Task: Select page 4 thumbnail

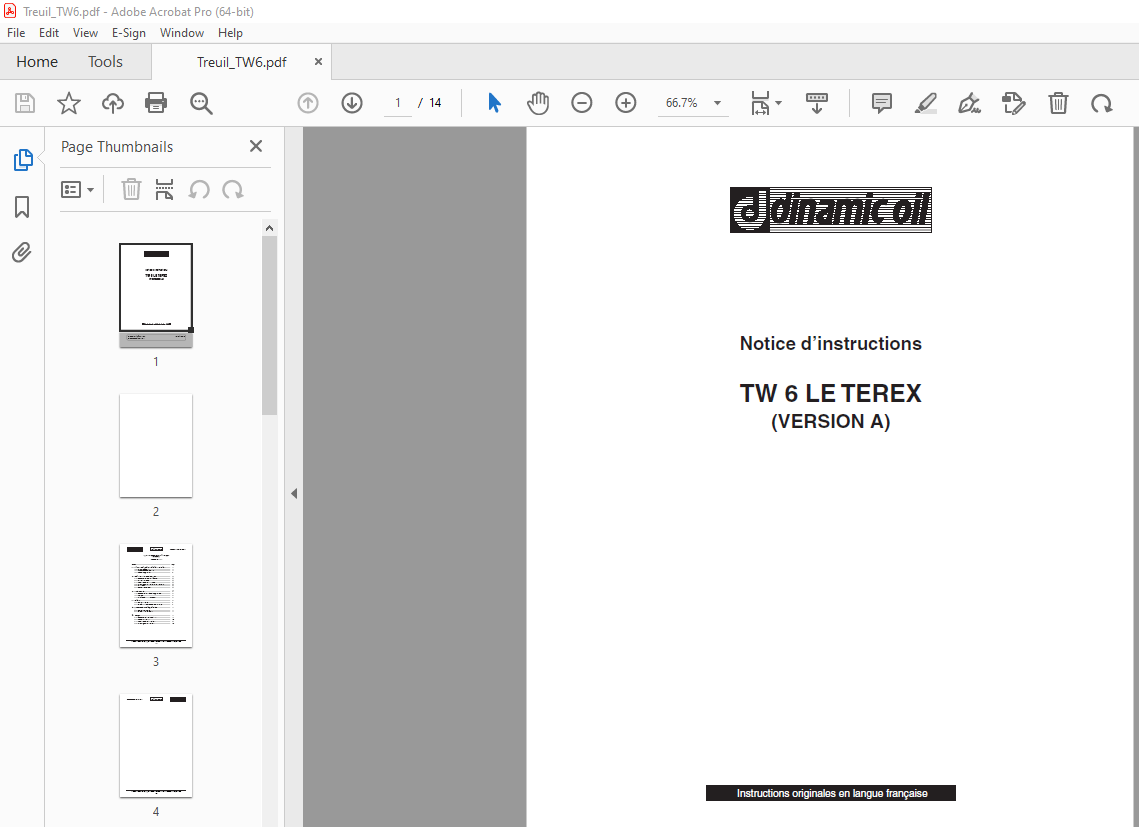Action: pyautogui.click(x=156, y=746)
